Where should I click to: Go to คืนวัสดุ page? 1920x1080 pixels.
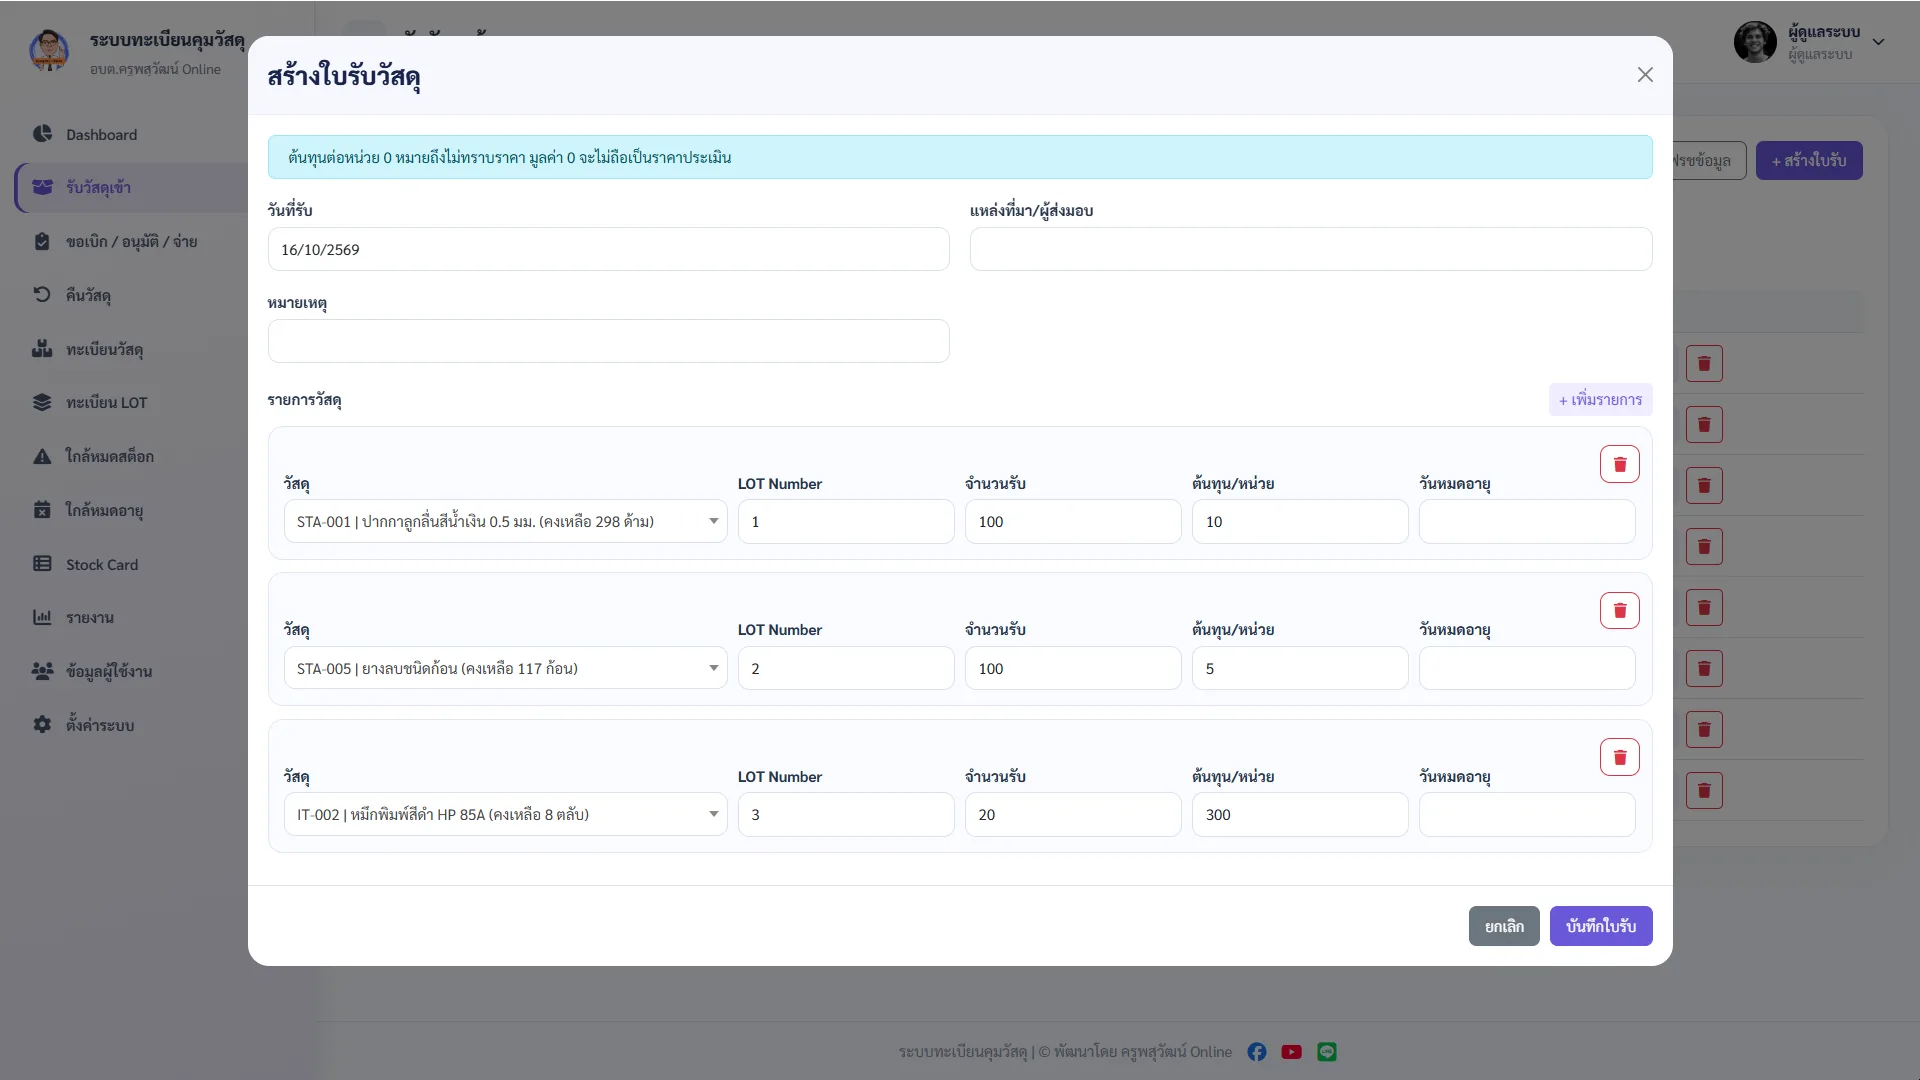[x=88, y=295]
